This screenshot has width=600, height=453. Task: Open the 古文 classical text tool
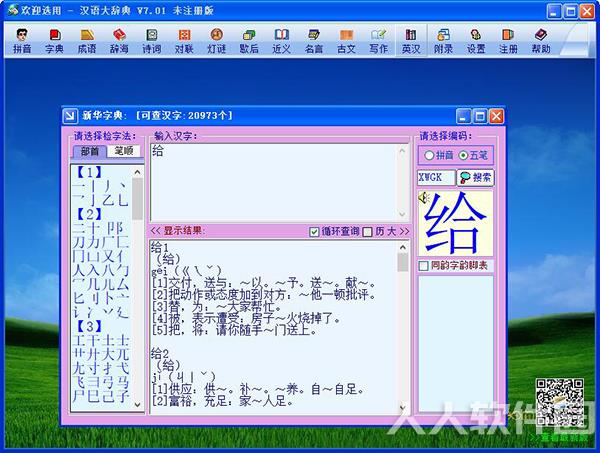coord(346,41)
